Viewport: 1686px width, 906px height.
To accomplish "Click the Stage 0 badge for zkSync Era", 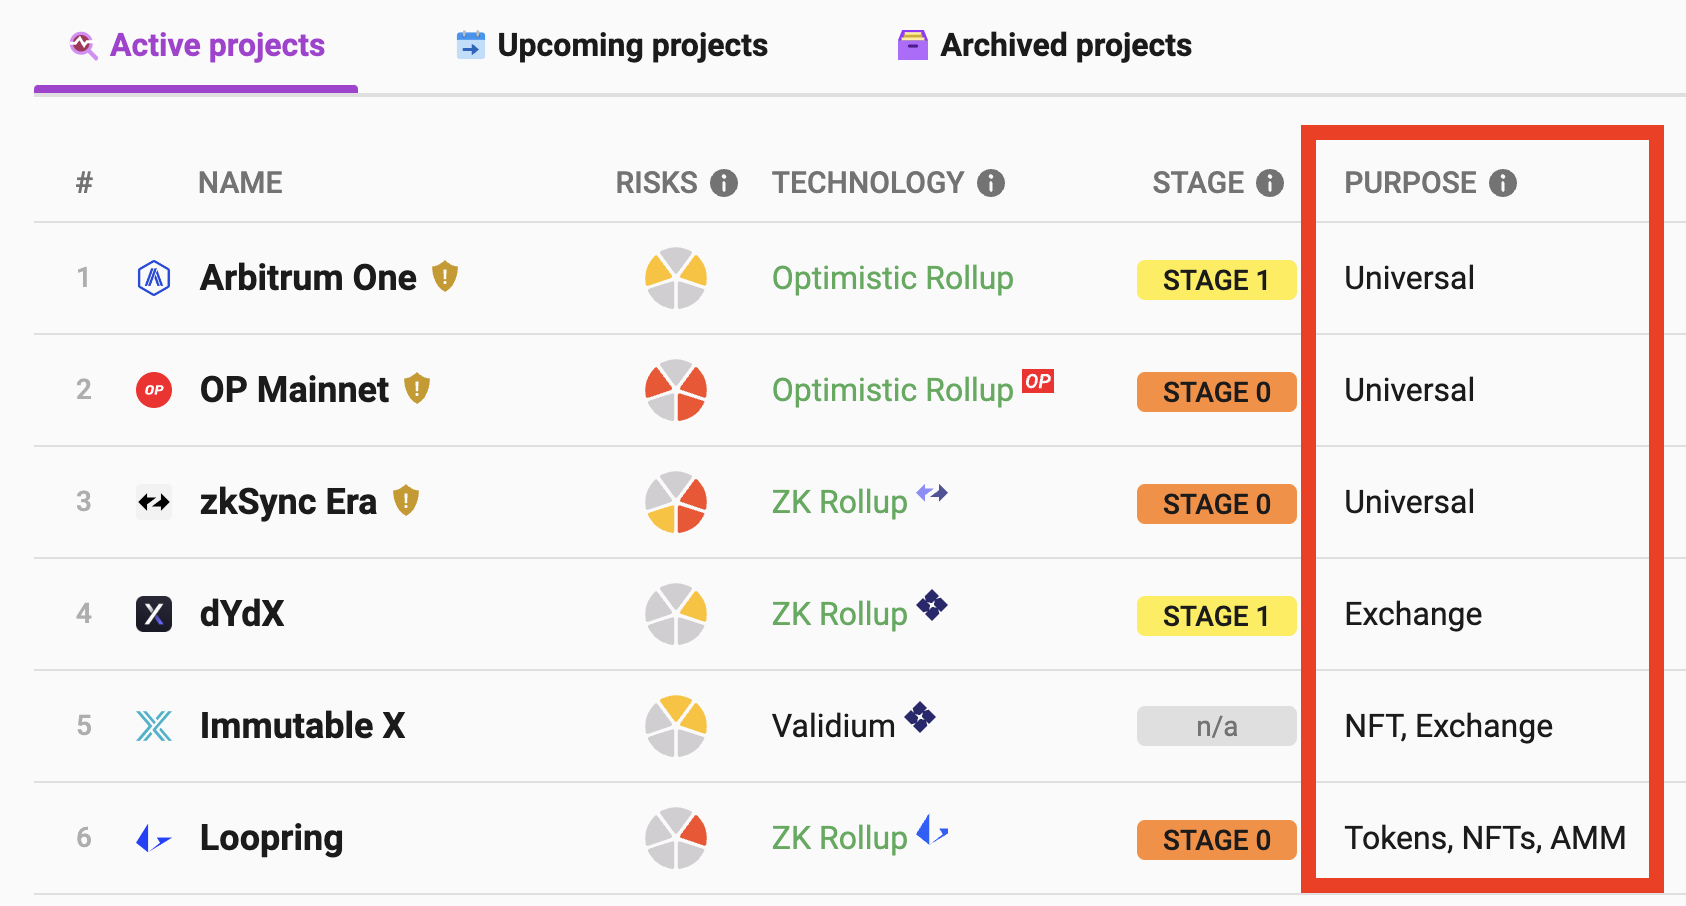I will [1216, 504].
